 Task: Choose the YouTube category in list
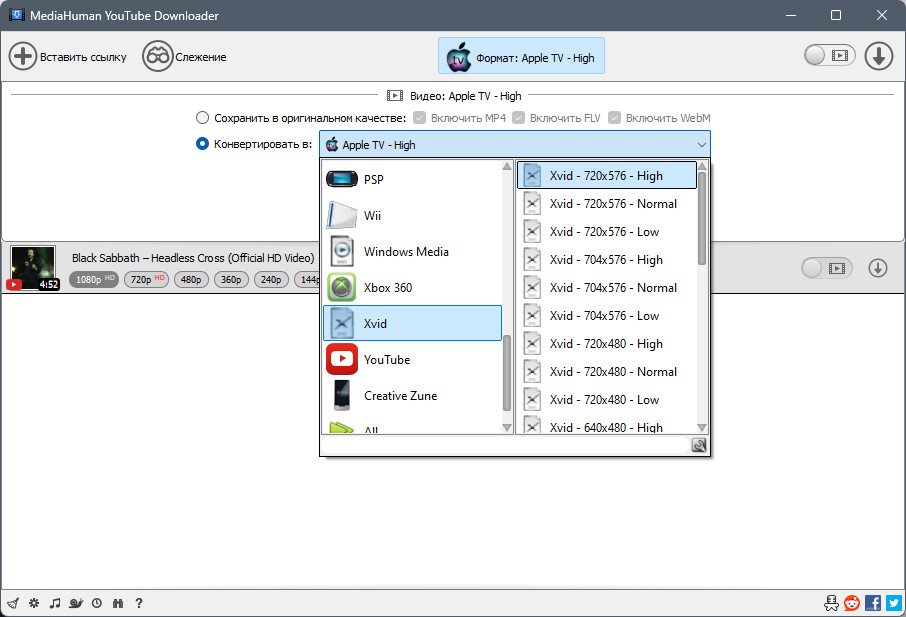click(x=412, y=359)
